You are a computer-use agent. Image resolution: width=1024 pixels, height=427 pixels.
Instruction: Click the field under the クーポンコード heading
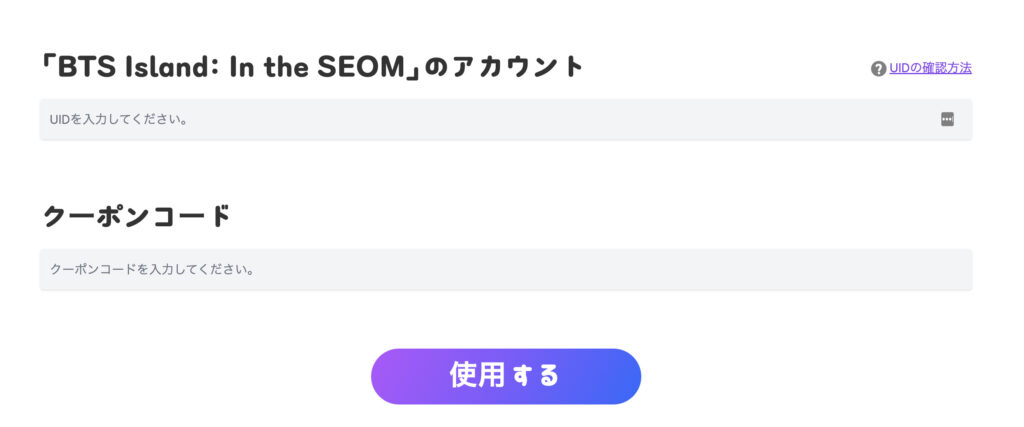505,269
